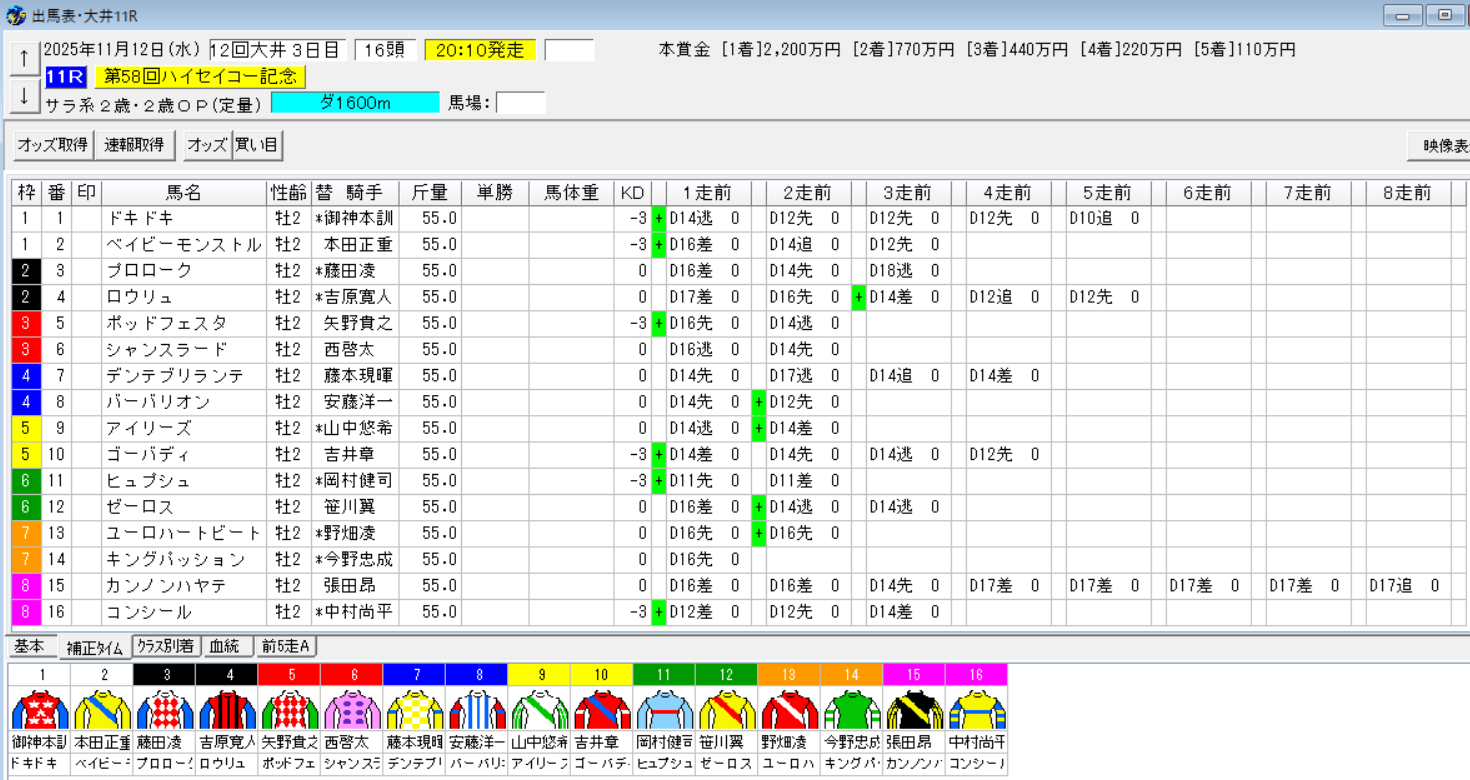1470x780 pixels.
Task: Click the cyan ダ1600m course label
Action: pyautogui.click(x=355, y=103)
